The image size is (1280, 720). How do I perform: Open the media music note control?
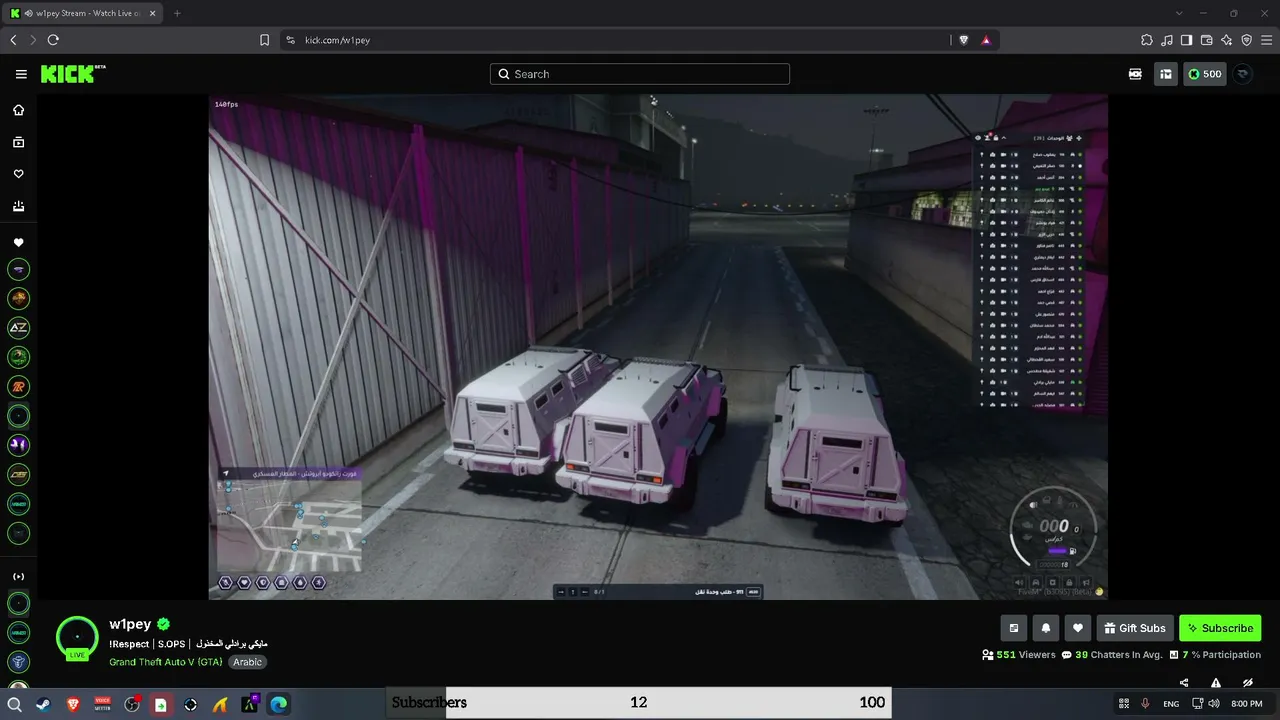(x=1167, y=40)
